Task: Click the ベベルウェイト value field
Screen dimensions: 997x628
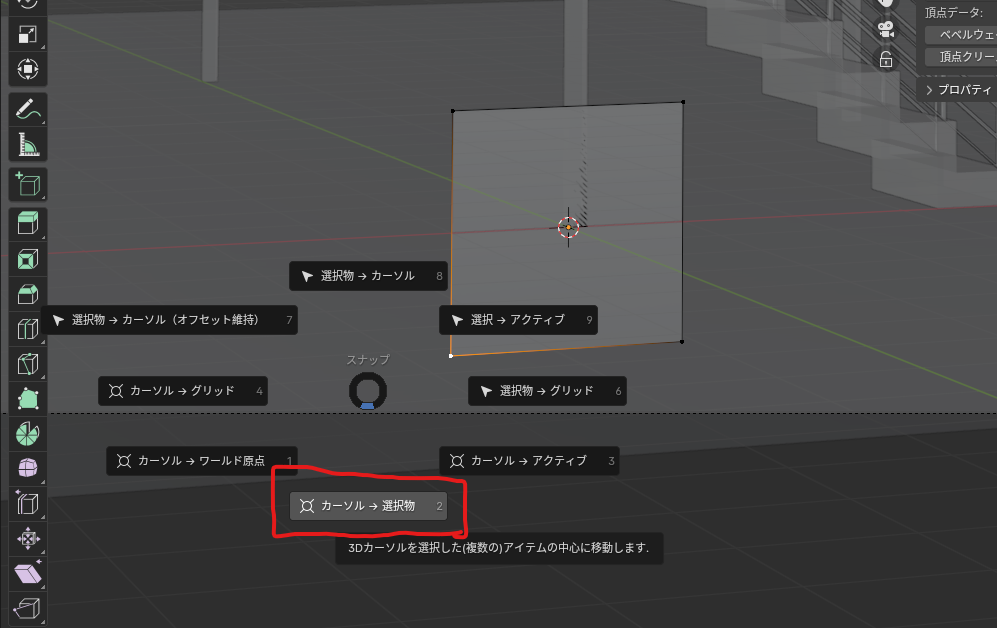Action: pos(960,33)
